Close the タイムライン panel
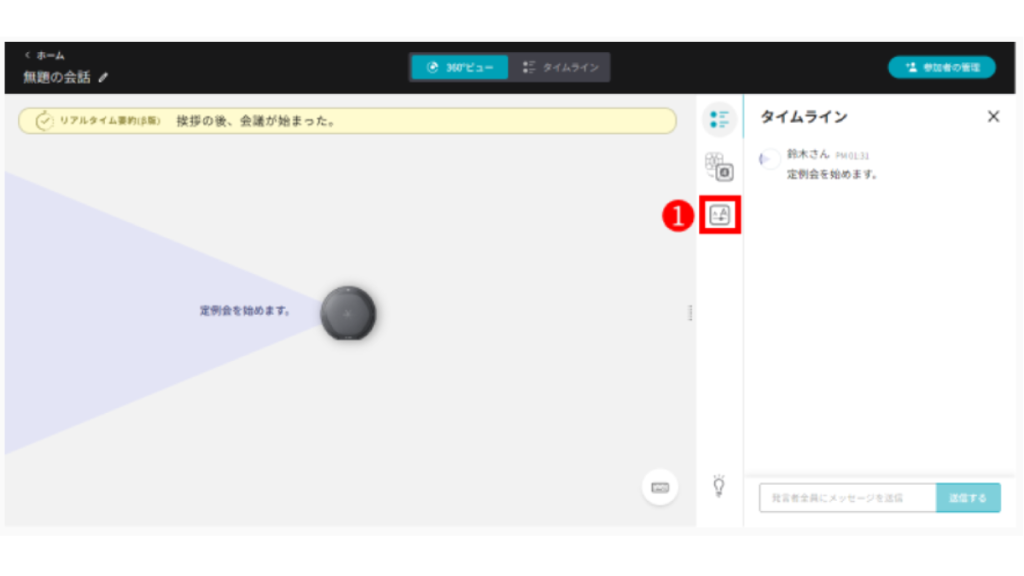Screen dimensions: 1024x576 click(x=993, y=117)
